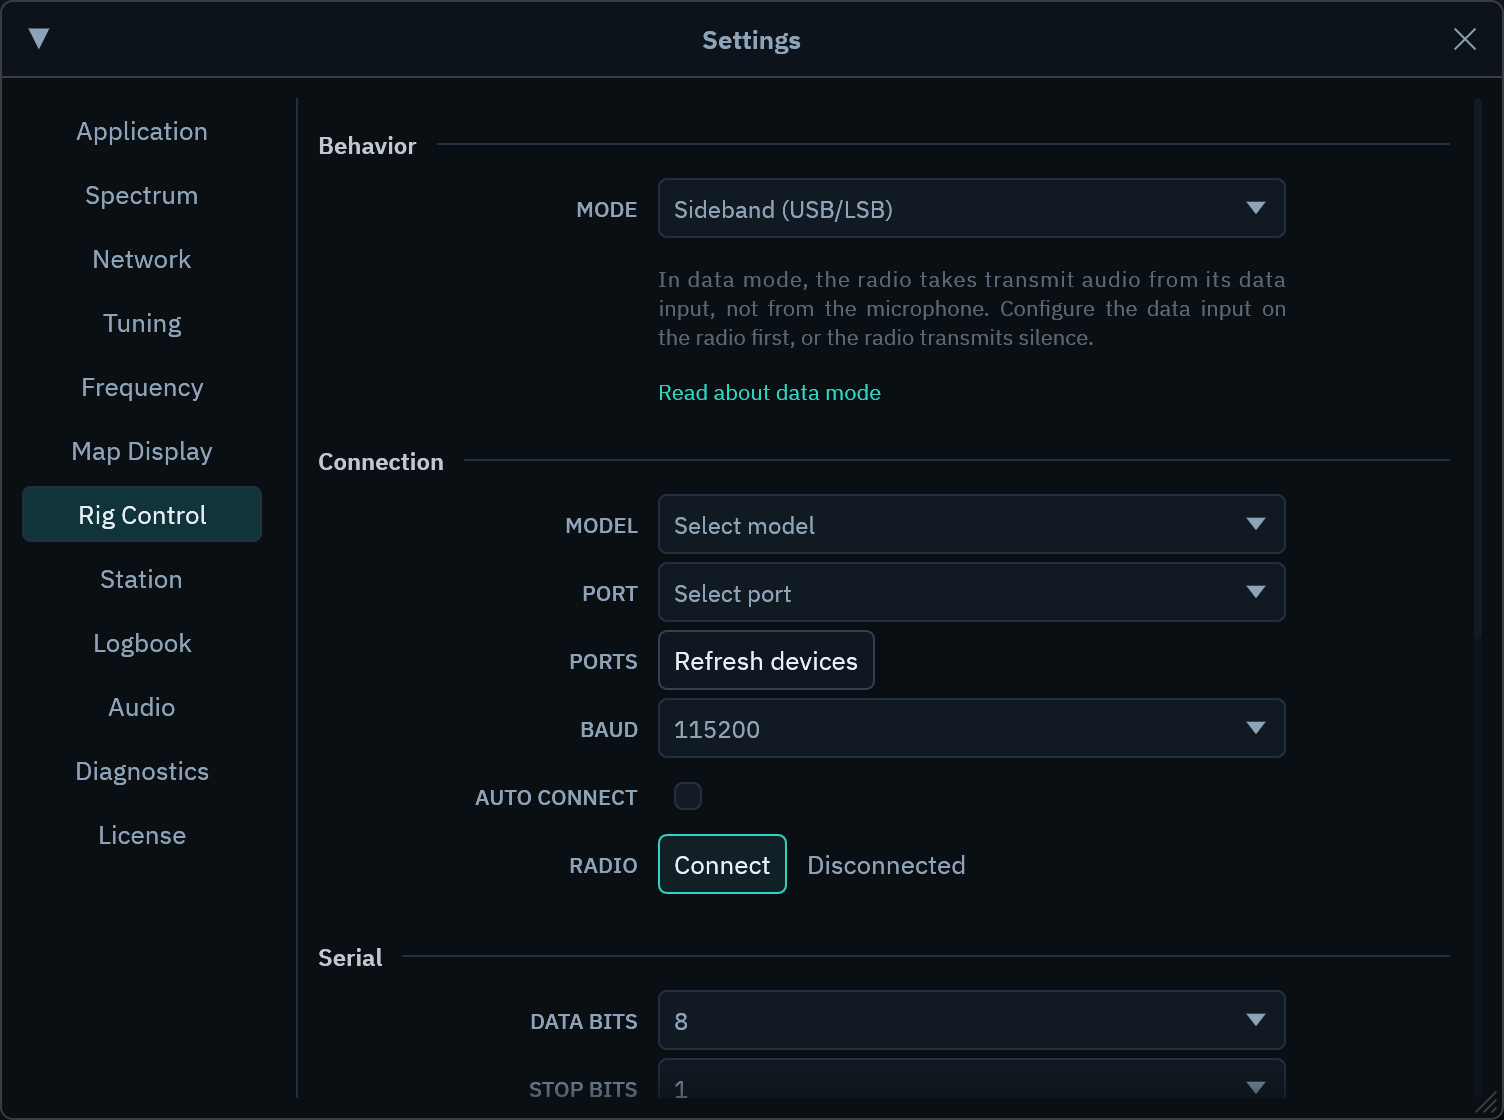This screenshot has height=1120, width=1504.
Task: Open the Map Display settings tab
Action: pyautogui.click(x=142, y=451)
